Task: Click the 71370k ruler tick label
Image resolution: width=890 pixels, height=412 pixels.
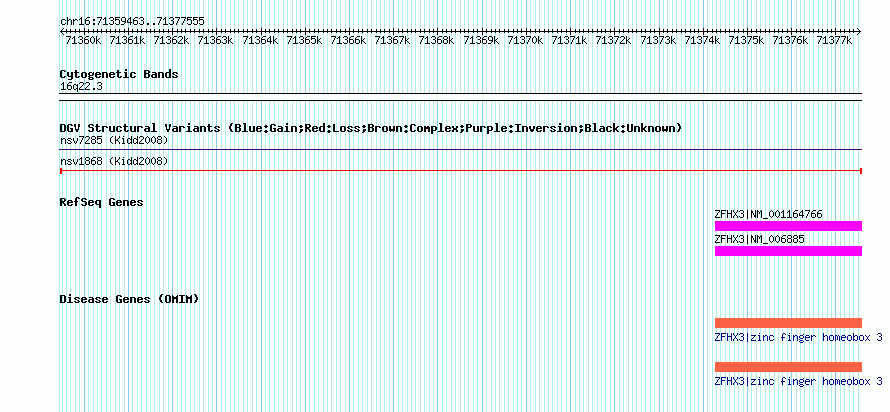Action: [x=526, y=40]
